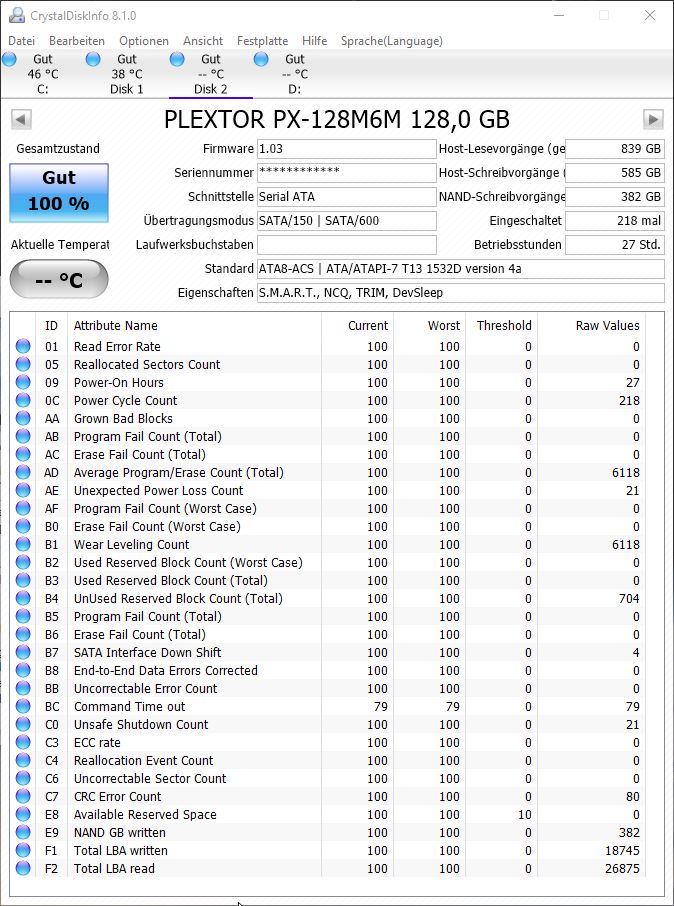Open the Datei menu
The width and height of the screenshot is (674, 906).
pos(21,41)
